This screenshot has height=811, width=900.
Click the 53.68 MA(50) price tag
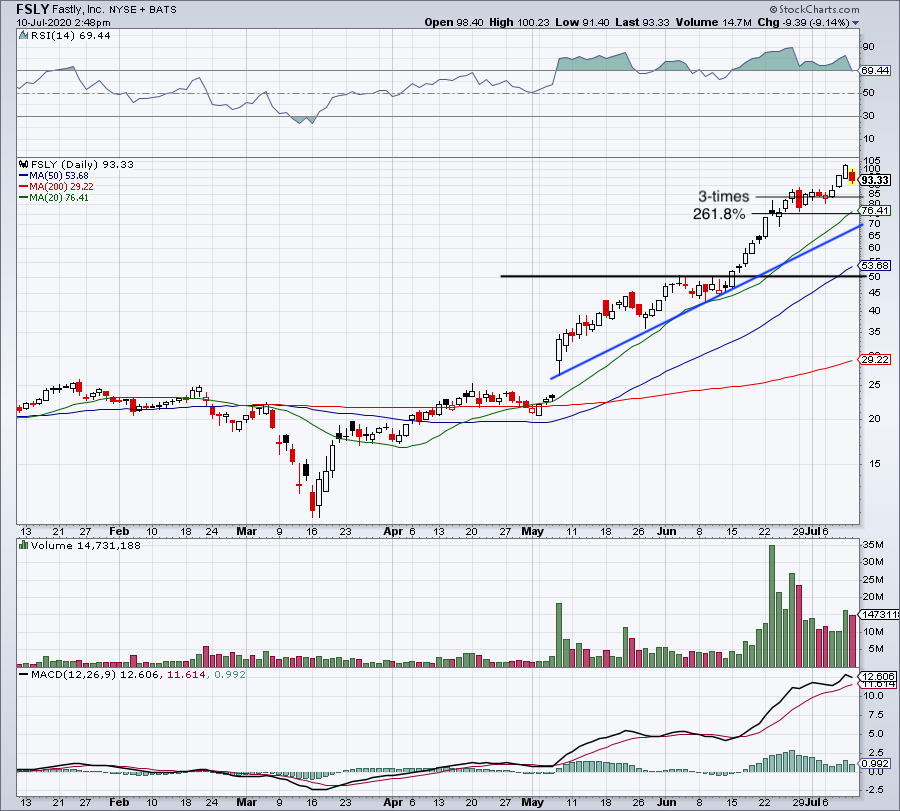(876, 266)
